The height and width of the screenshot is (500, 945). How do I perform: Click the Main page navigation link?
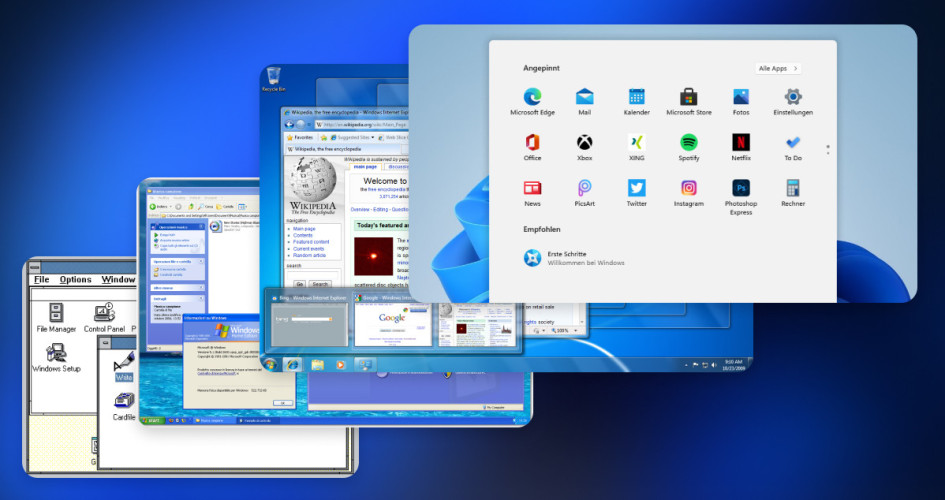[304, 229]
